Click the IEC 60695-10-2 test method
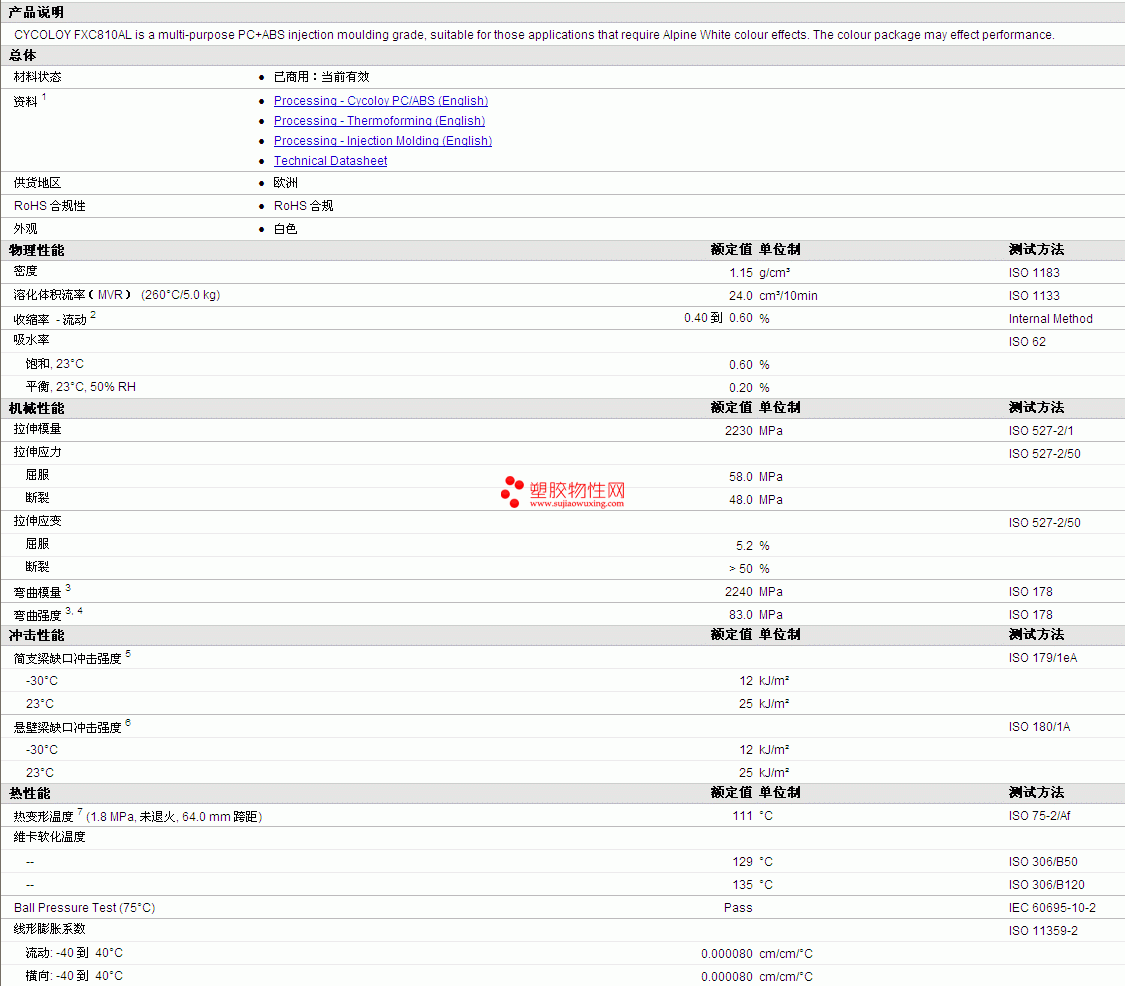Image resolution: width=1125 pixels, height=986 pixels. [1052, 908]
